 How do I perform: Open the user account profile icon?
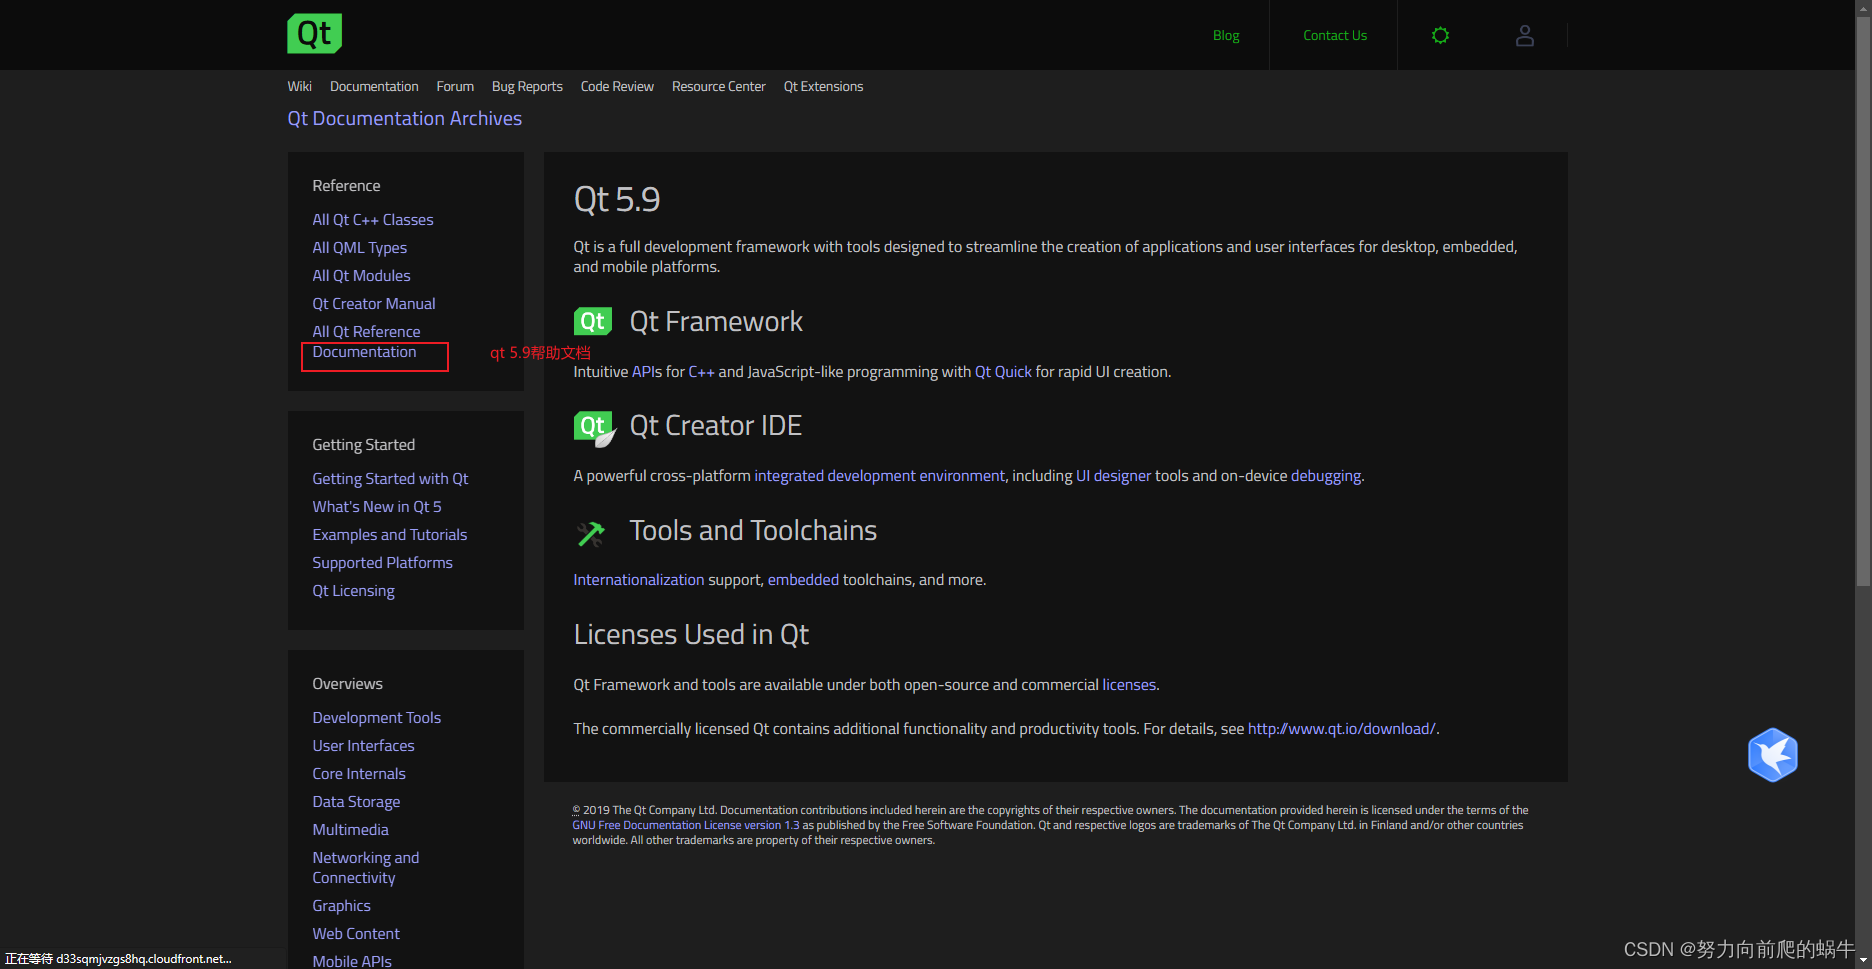1524,35
